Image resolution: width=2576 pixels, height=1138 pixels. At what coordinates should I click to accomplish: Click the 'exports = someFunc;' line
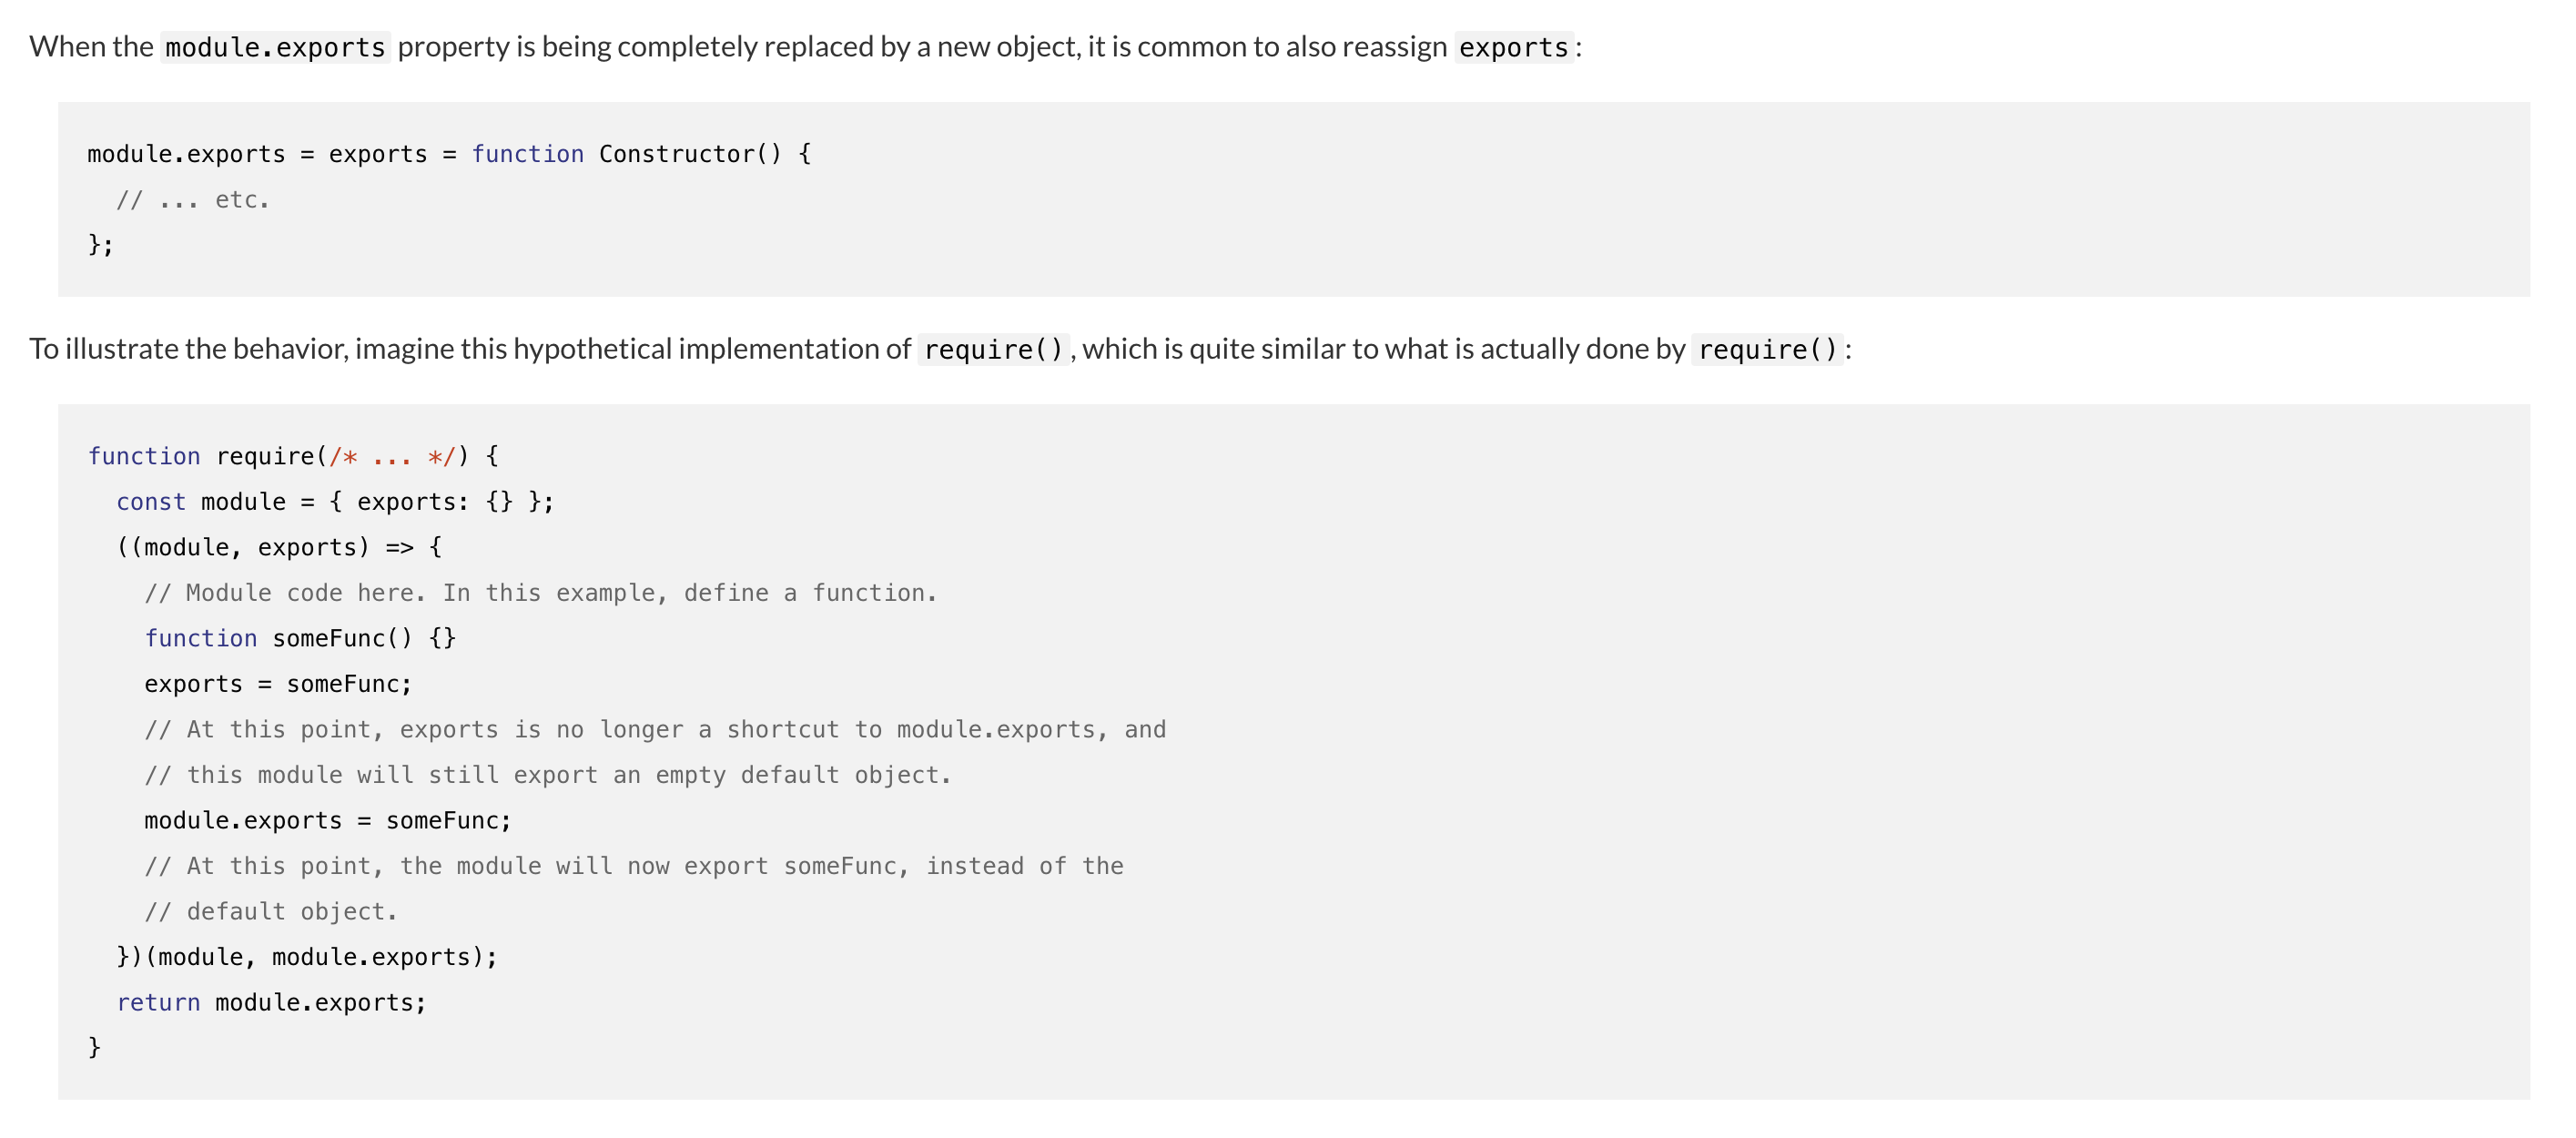coord(278,684)
